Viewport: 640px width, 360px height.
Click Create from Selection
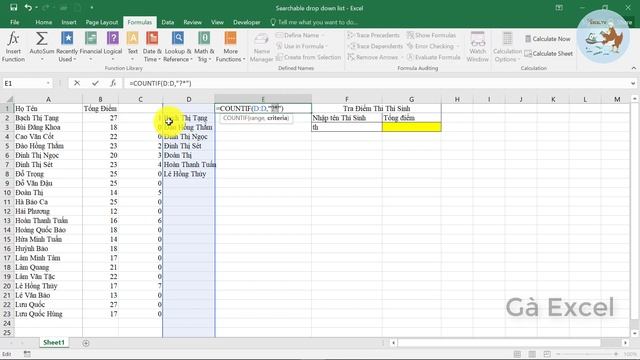click(x=309, y=57)
